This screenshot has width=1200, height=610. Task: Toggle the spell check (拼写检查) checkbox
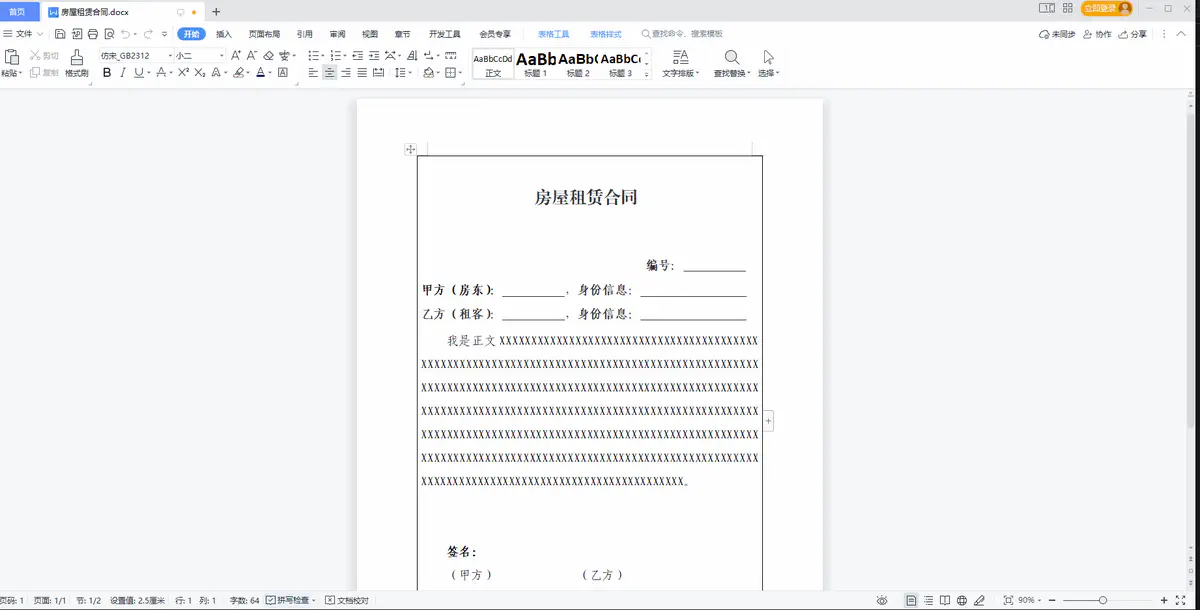(x=271, y=600)
